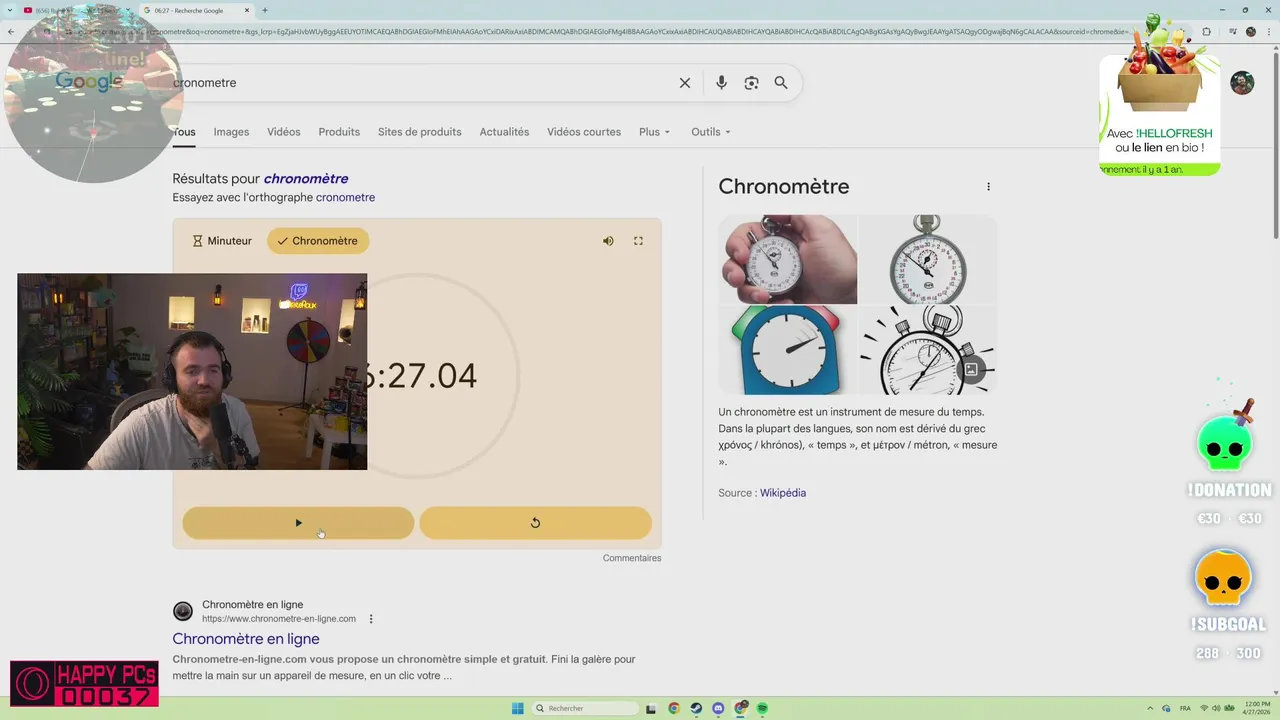
Task: Open the Commentaires feedback link
Action: click(632, 558)
